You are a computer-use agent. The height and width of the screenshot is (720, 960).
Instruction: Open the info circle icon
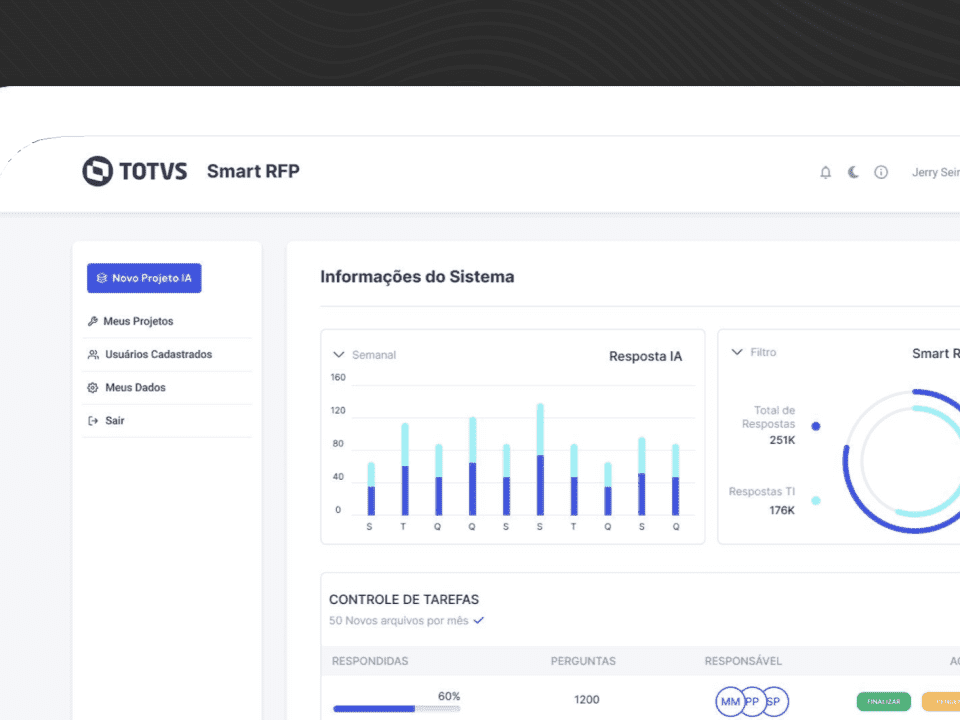(880, 172)
